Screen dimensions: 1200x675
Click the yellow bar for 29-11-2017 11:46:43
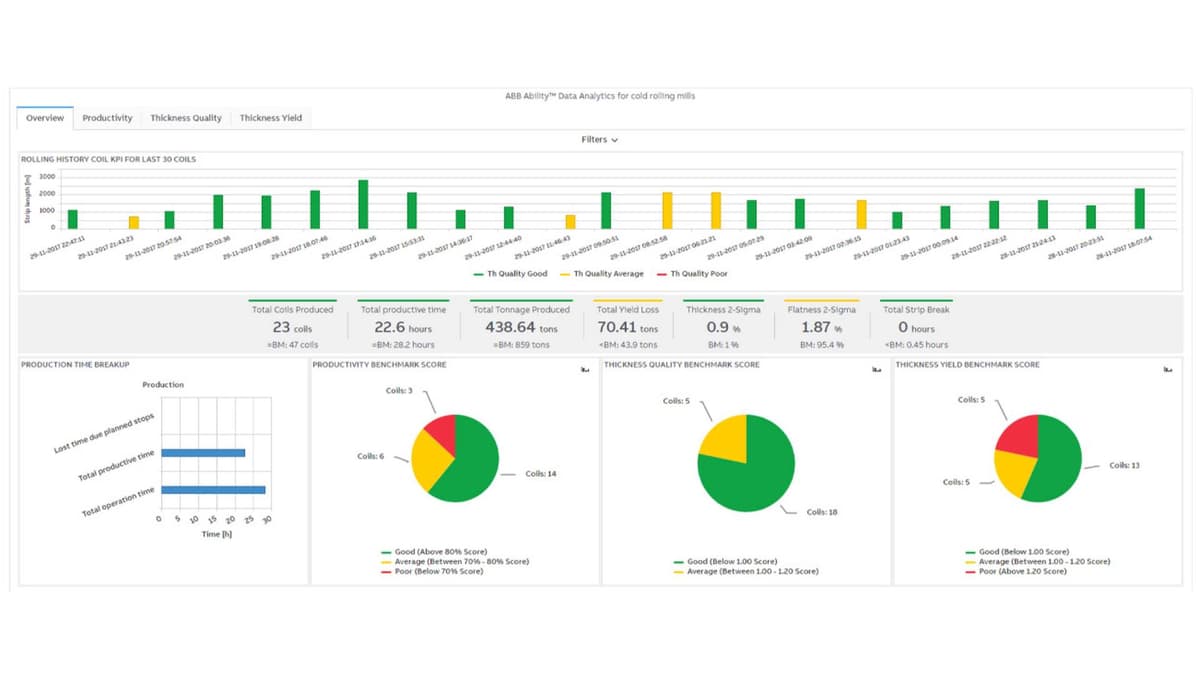tap(570, 222)
